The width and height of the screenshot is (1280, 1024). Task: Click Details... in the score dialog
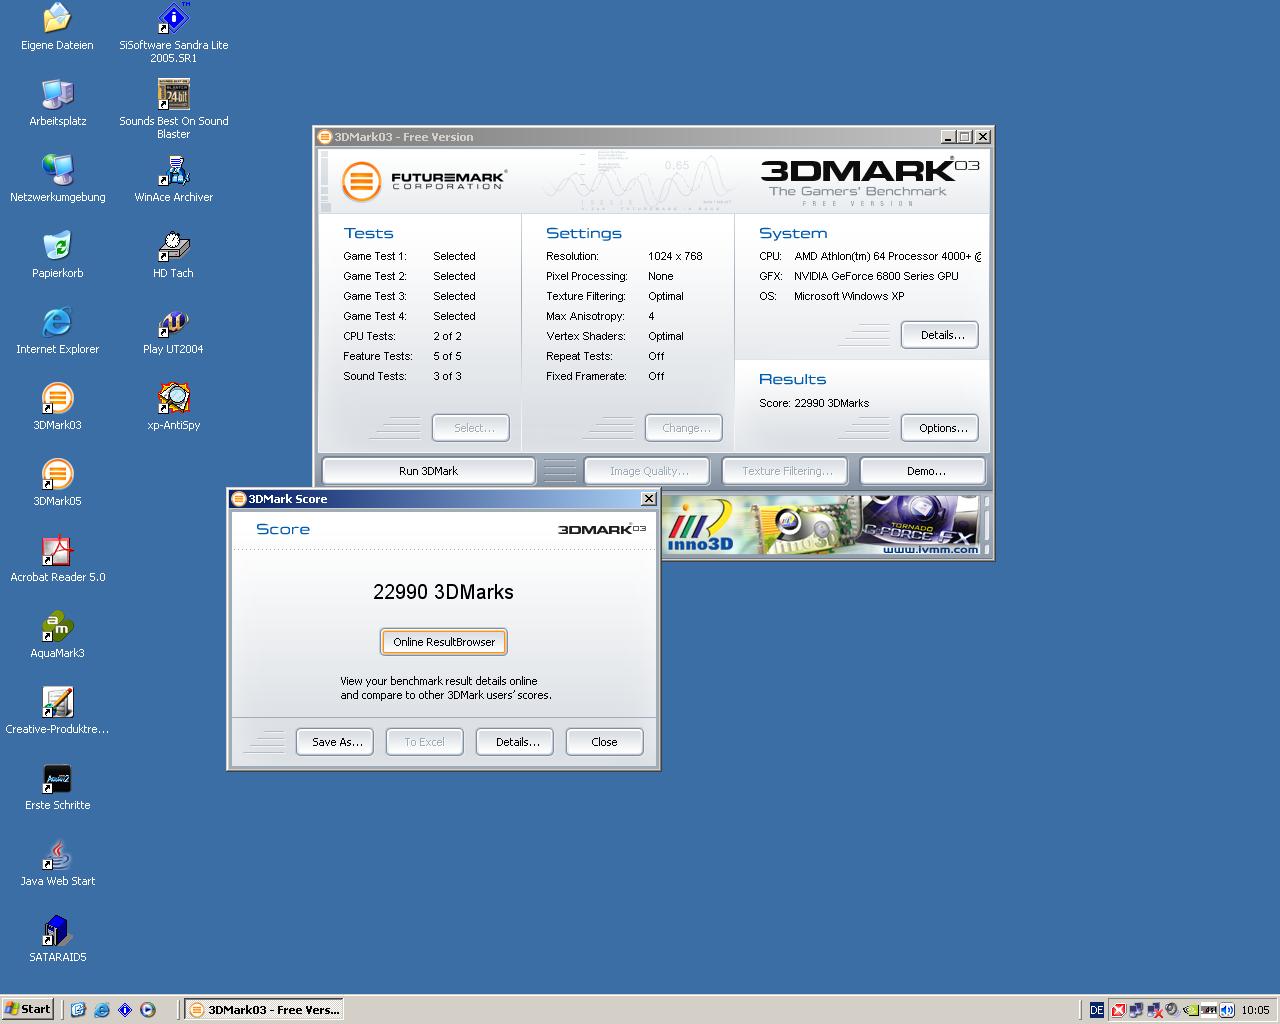515,742
